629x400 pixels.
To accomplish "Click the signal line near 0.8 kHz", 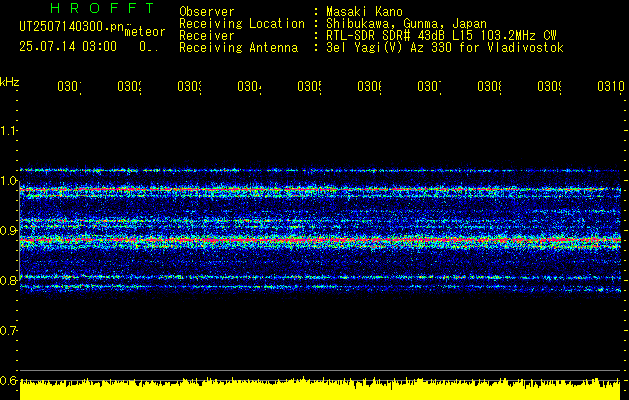I will [320, 277].
